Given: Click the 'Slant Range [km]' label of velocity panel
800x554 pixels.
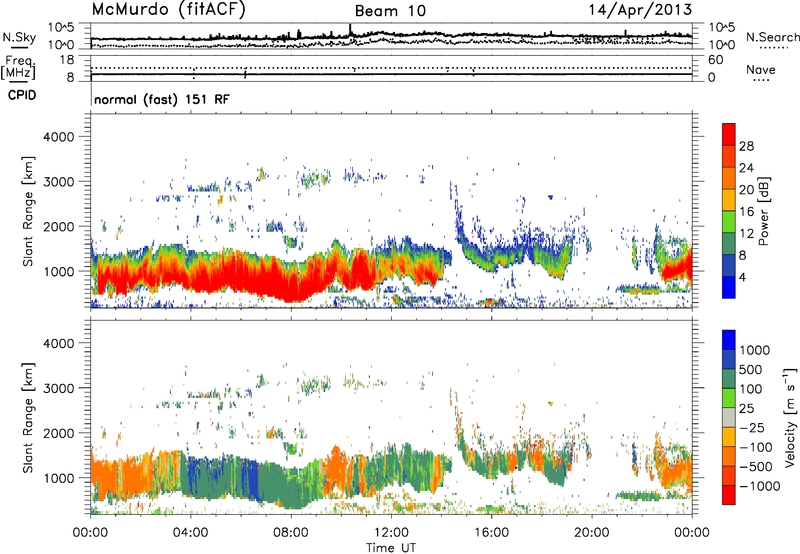Looking at the screenshot, I should [x=28, y=418].
